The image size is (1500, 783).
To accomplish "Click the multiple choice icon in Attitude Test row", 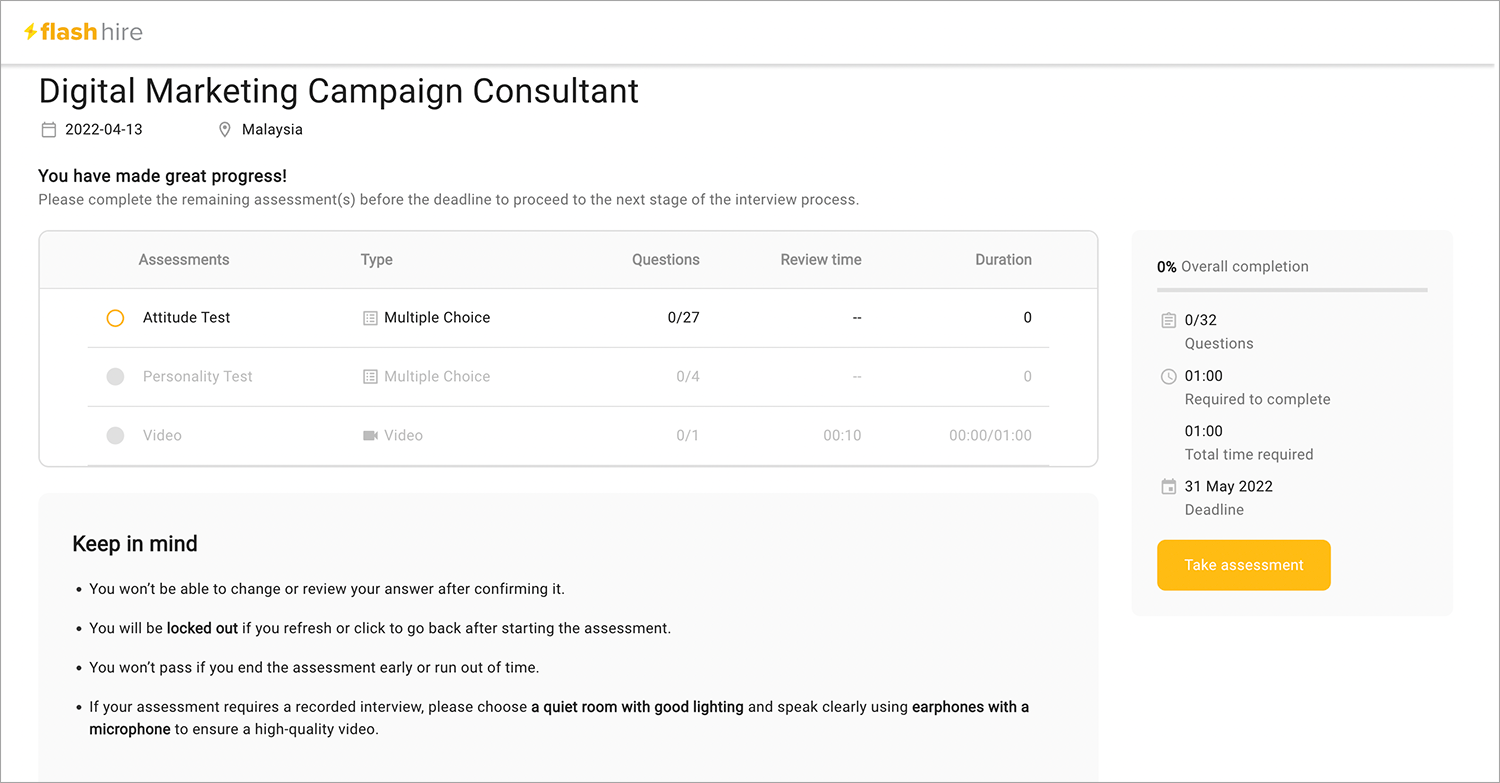I will click(x=369, y=317).
